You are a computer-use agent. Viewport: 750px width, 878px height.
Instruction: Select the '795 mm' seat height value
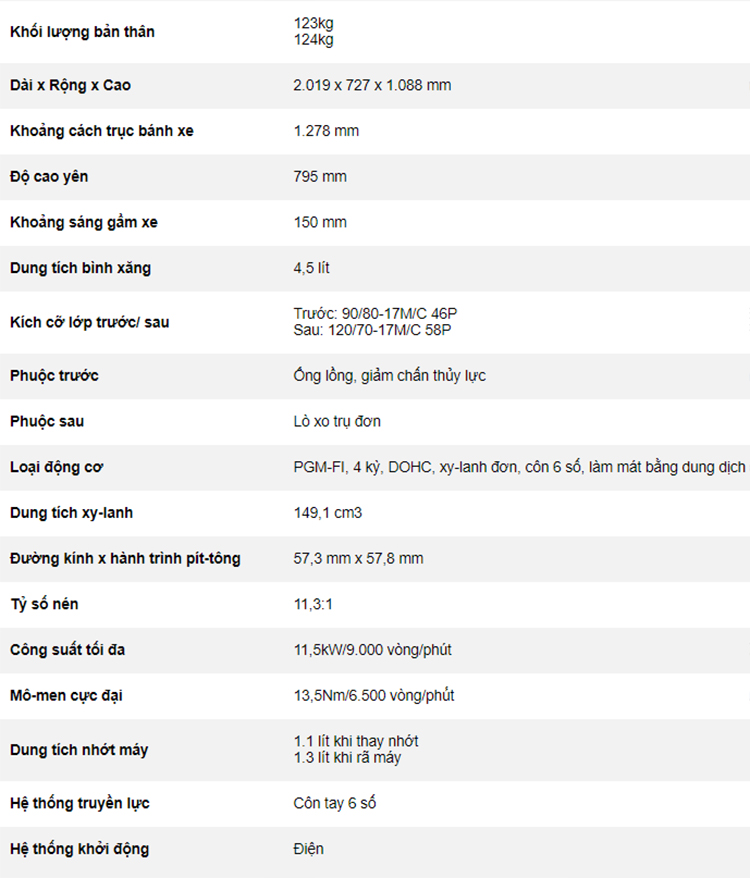320,176
